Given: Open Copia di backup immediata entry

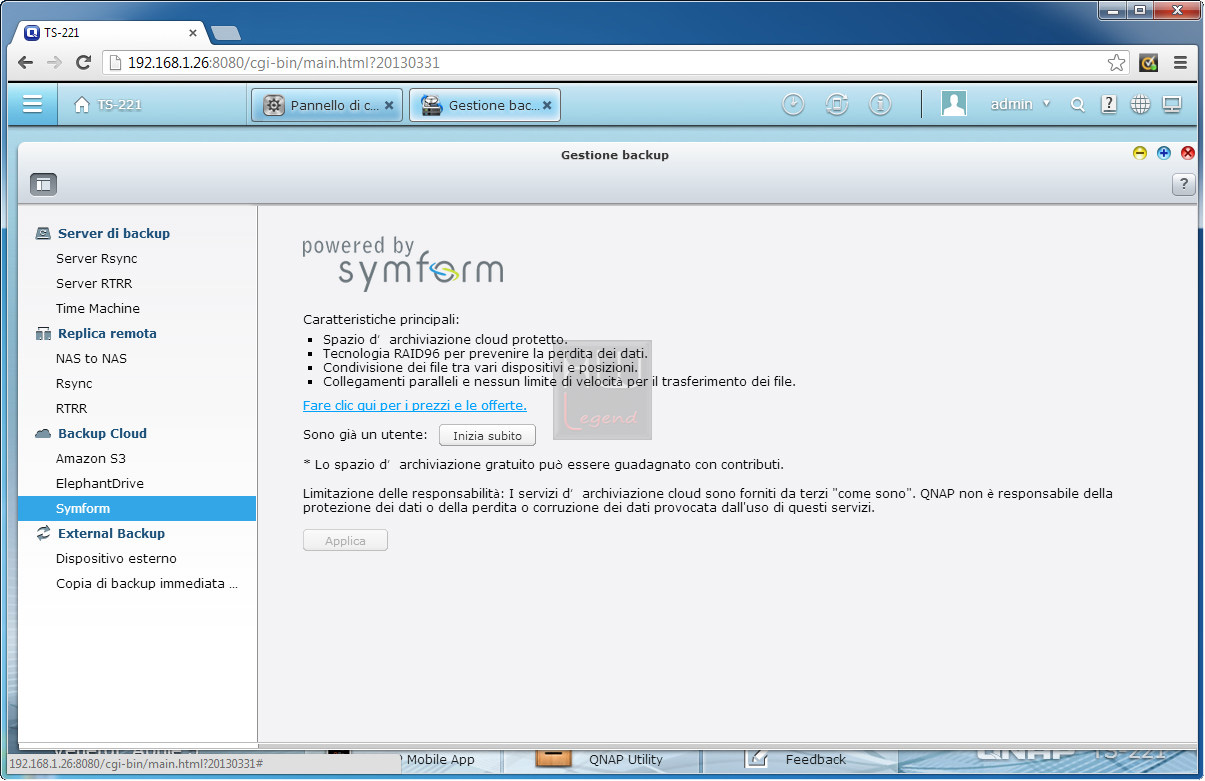Looking at the screenshot, I should coord(147,583).
